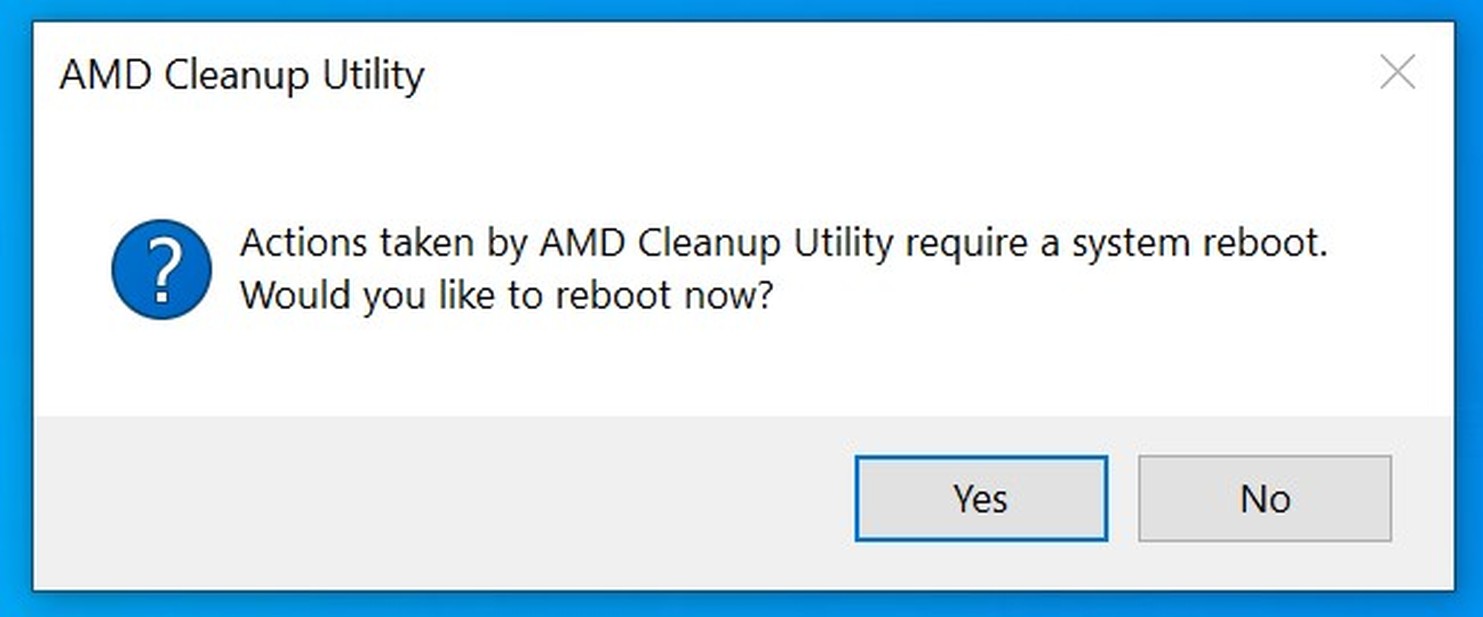Close the AMD Cleanup Utility dialog
1483x617 pixels.
1397,73
